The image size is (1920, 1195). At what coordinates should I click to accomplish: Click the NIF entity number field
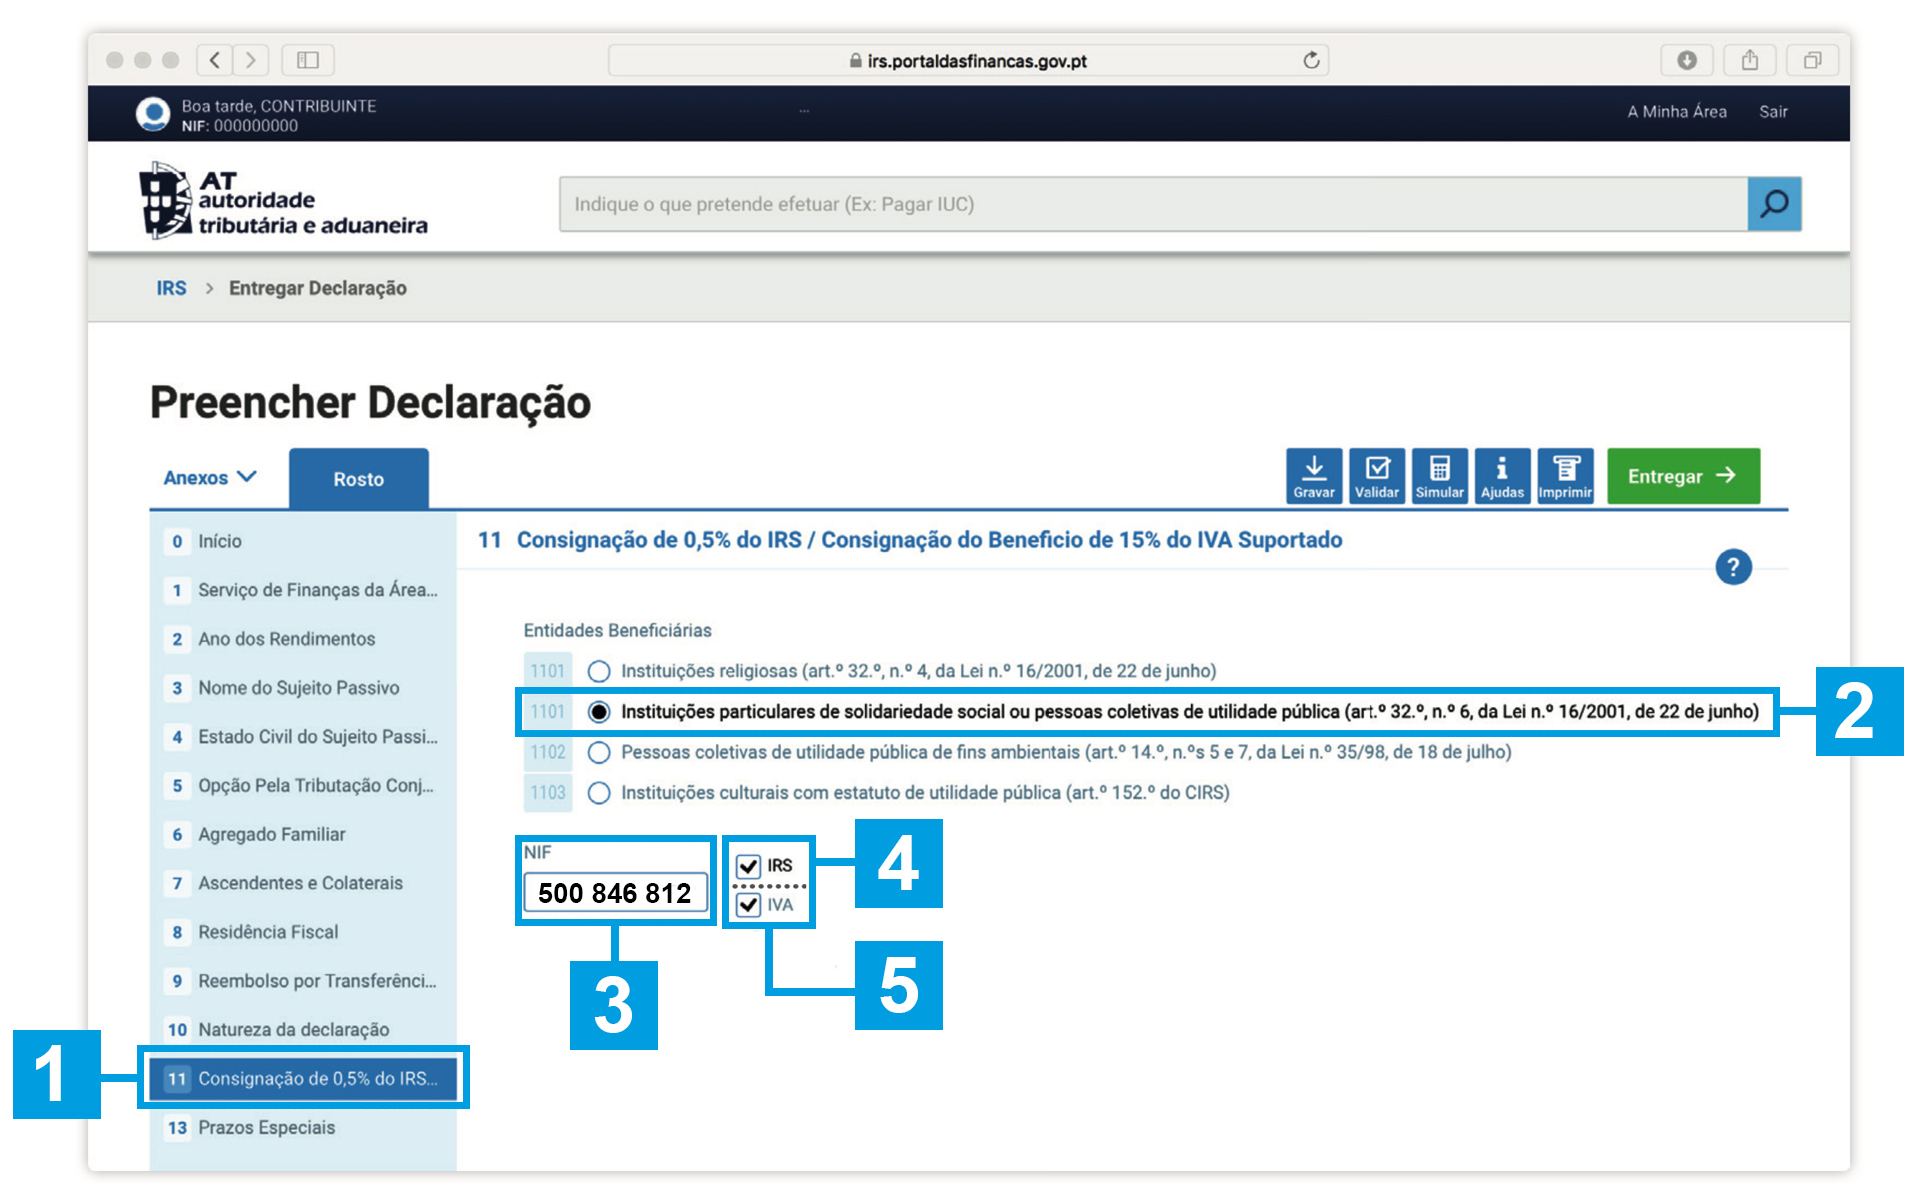(x=614, y=892)
